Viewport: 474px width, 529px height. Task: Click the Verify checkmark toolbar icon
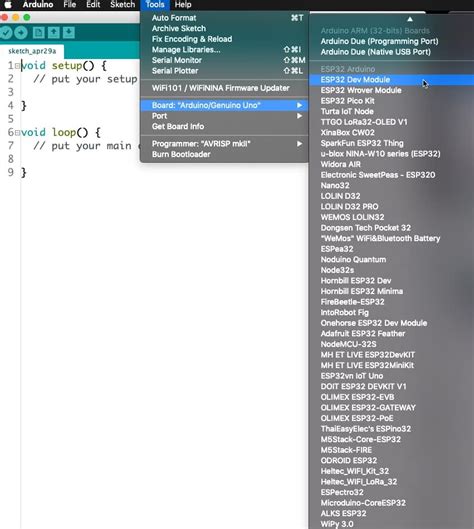(x=6, y=33)
